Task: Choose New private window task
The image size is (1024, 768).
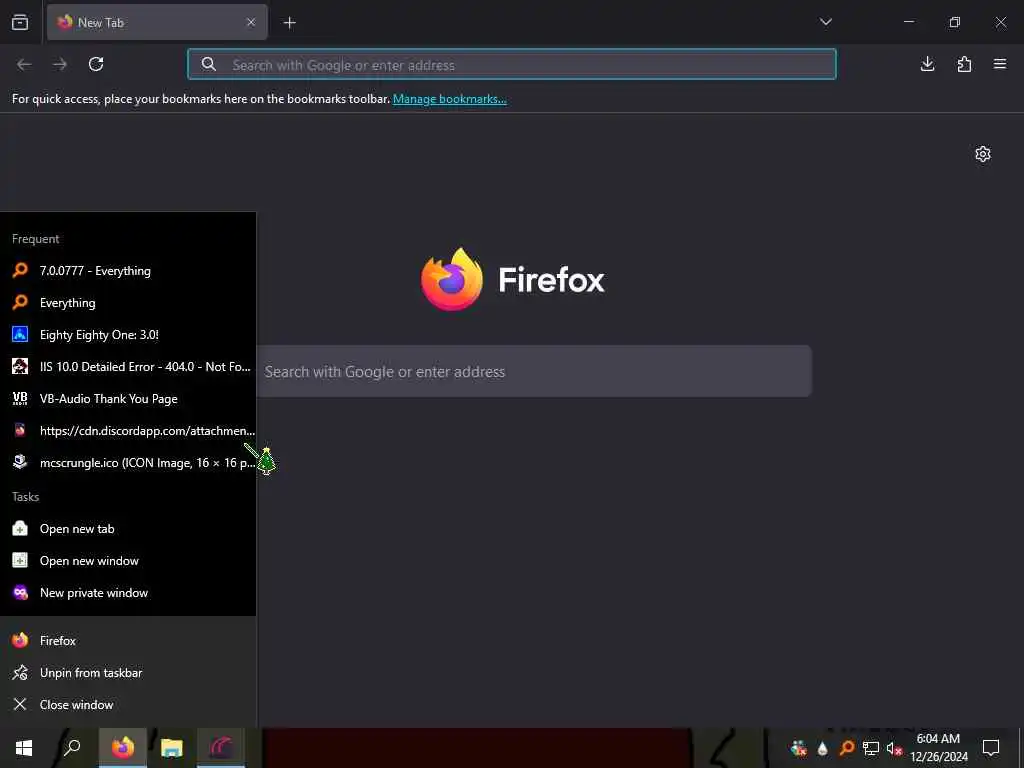Action: (x=128, y=592)
